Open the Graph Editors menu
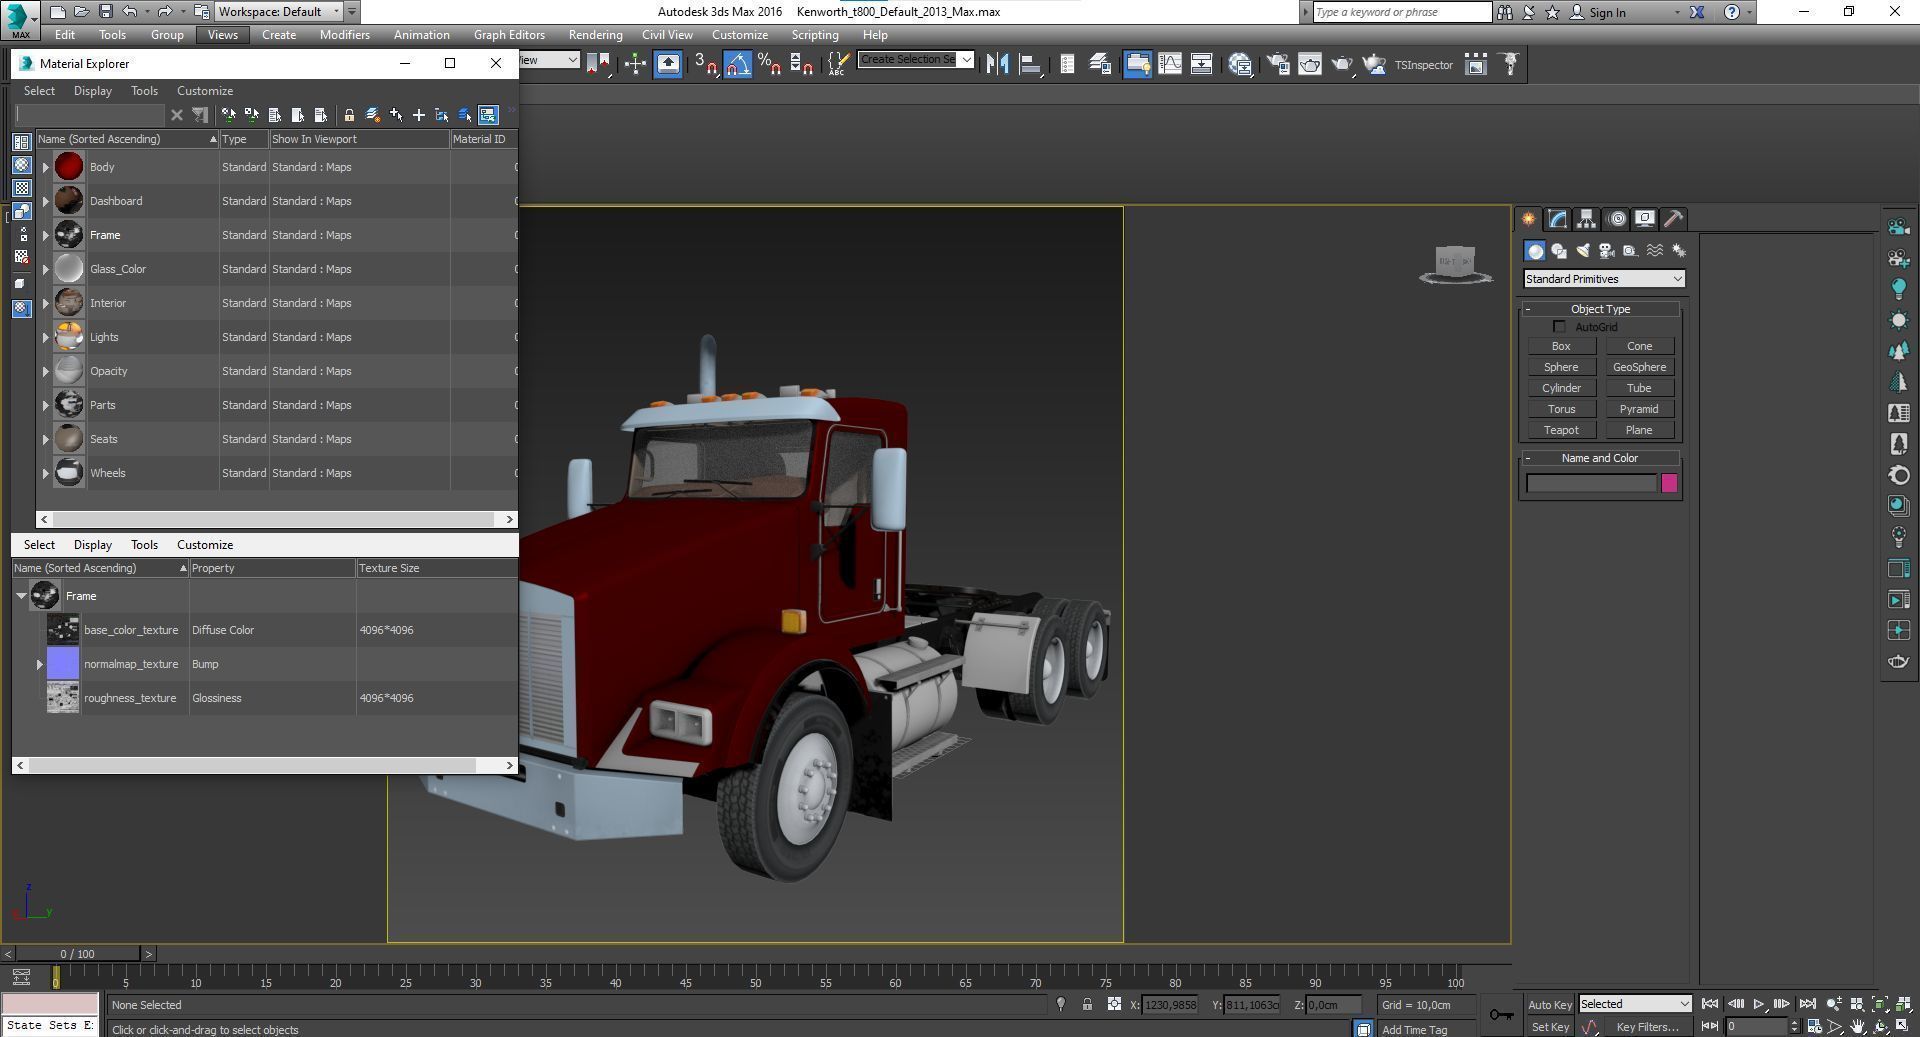This screenshot has height=1037, width=1920. tap(509, 35)
